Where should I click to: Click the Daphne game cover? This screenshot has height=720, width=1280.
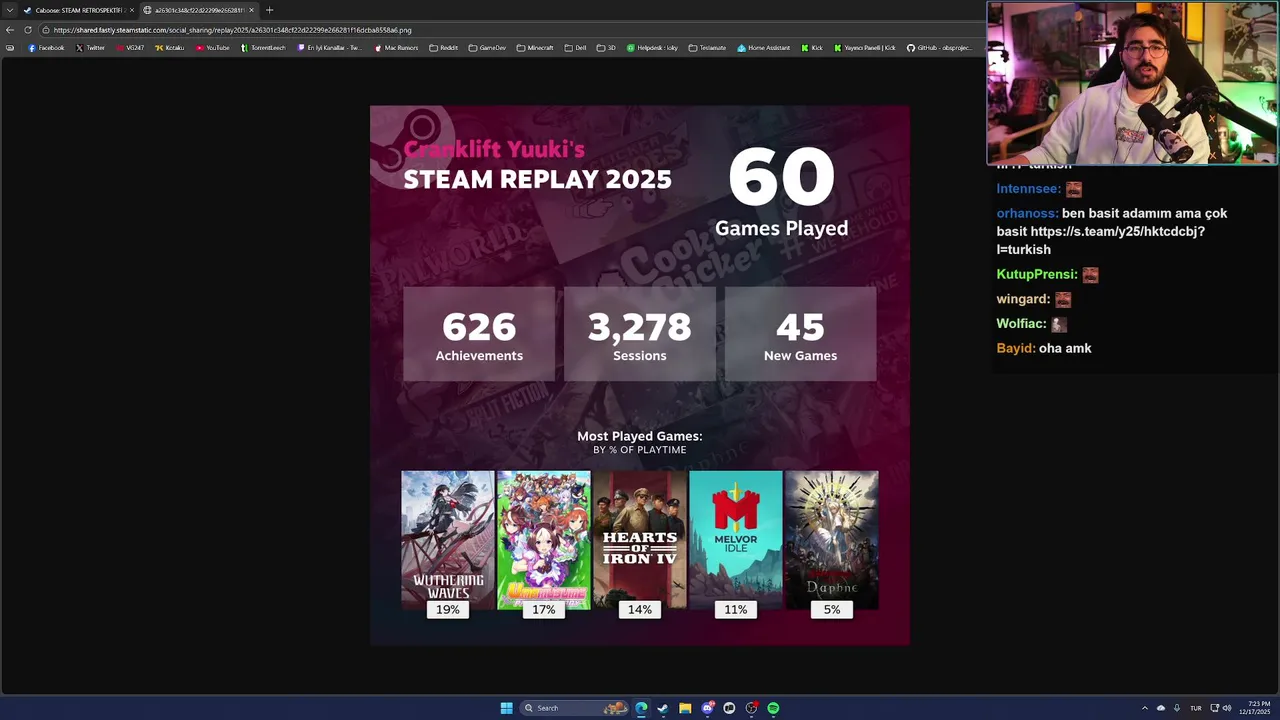(x=832, y=540)
